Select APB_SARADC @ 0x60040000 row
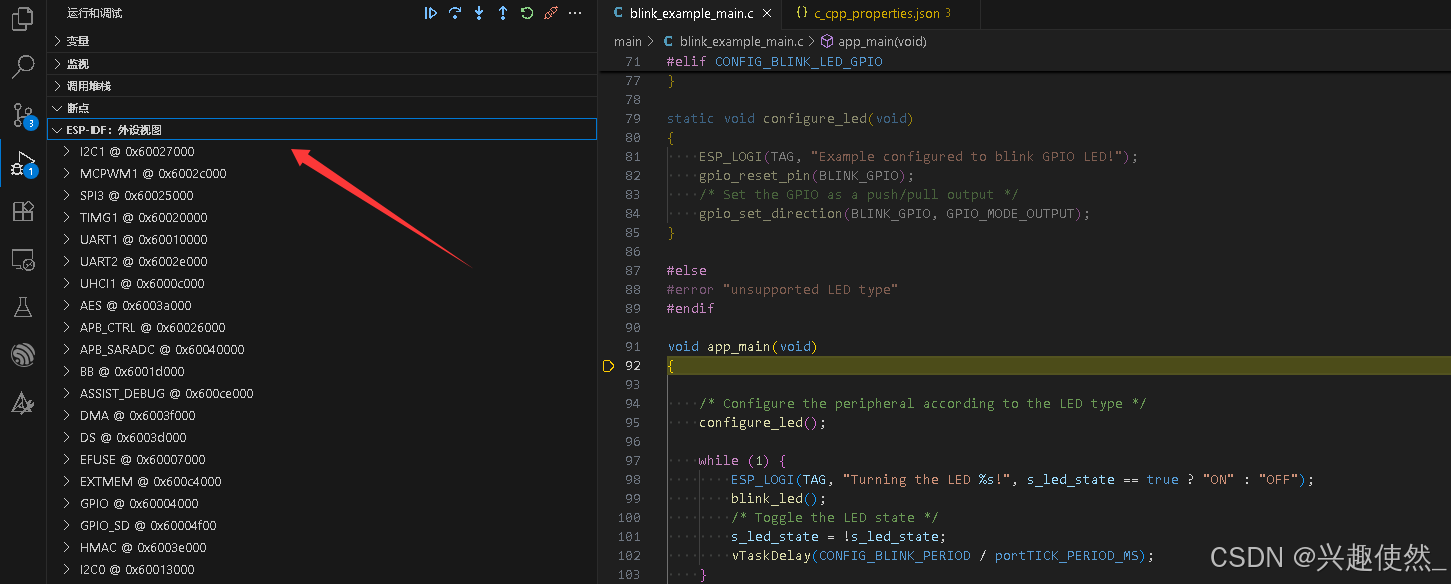 pos(322,349)
